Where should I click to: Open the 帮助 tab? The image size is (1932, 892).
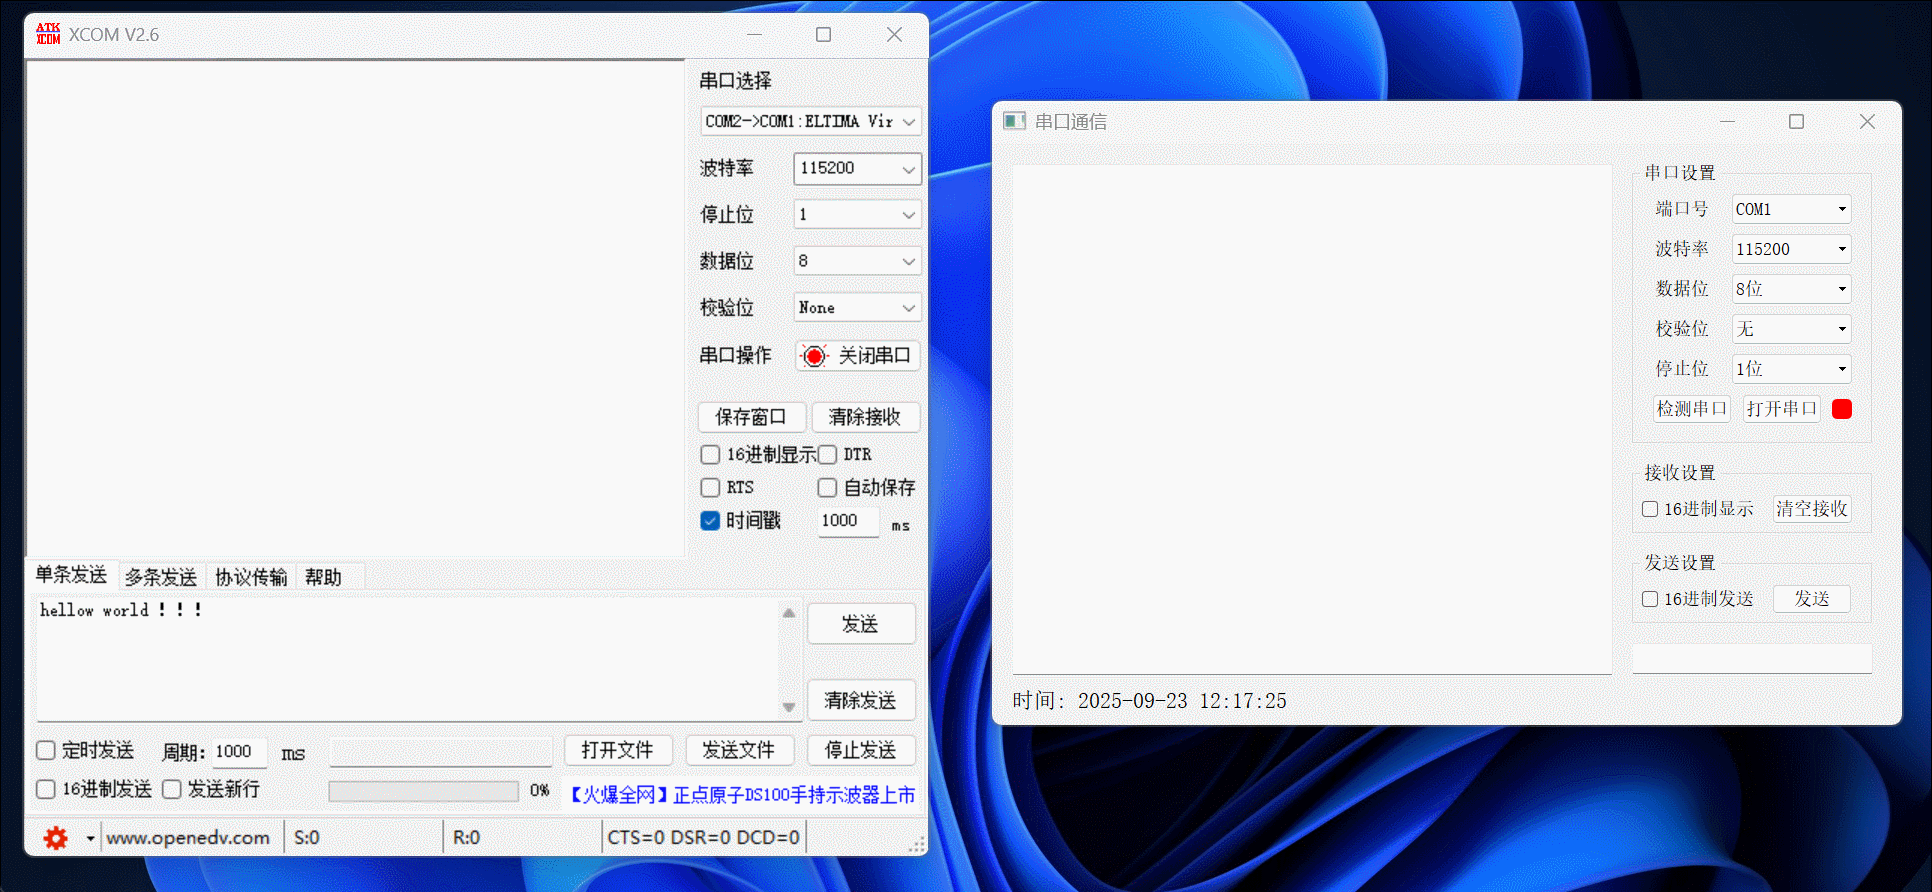323,577
